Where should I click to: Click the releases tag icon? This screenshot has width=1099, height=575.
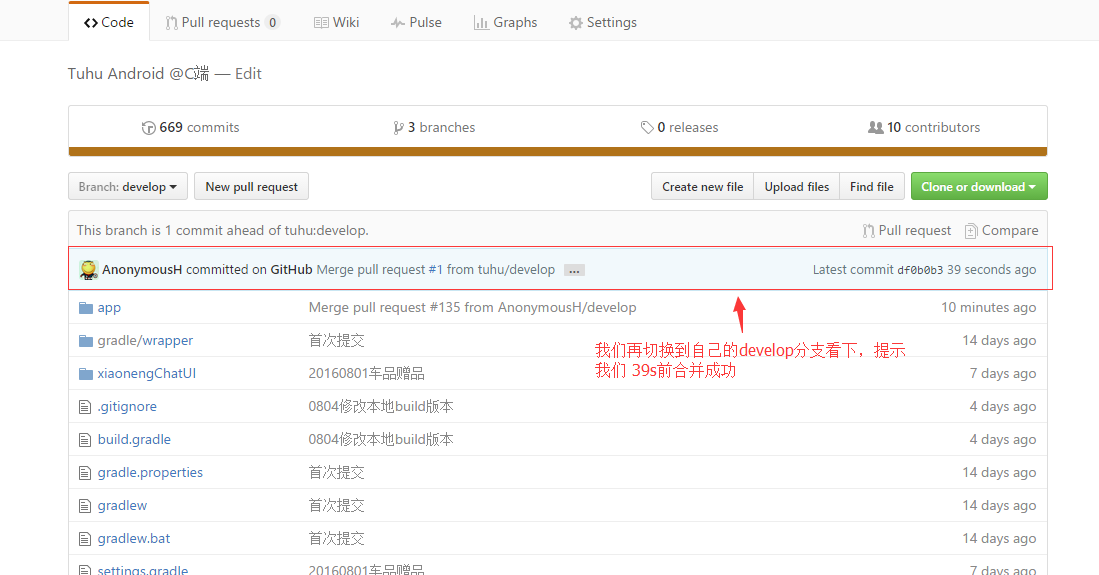click(x=647, y=128)
